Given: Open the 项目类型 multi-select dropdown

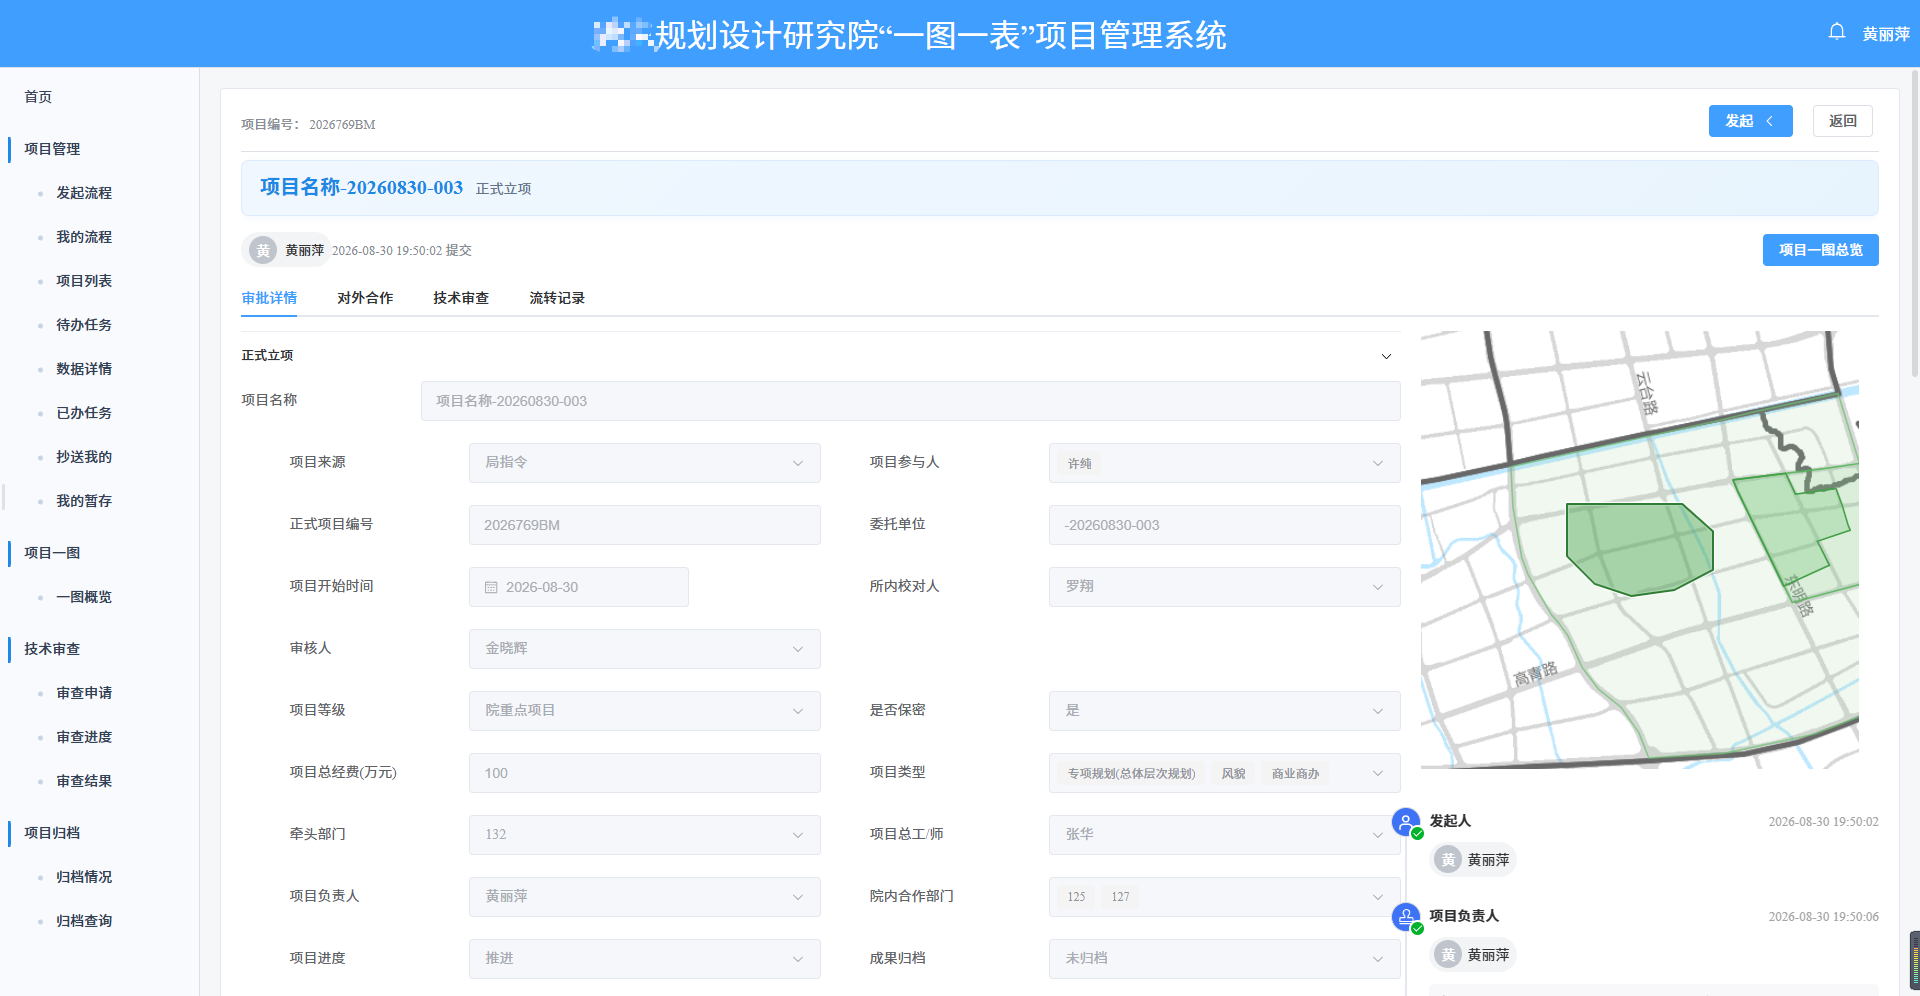Looking at the screenshot, I should click(x=1225, y=773).
